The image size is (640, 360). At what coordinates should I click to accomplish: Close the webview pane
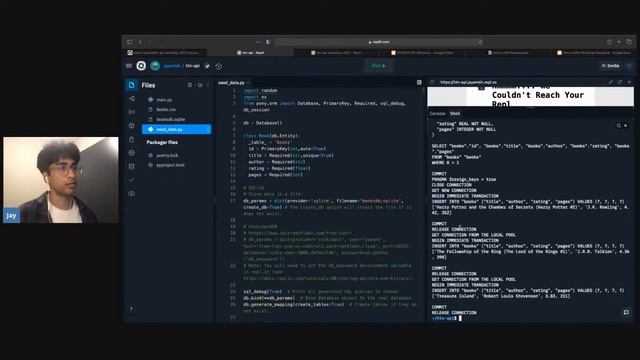(629, 82)
